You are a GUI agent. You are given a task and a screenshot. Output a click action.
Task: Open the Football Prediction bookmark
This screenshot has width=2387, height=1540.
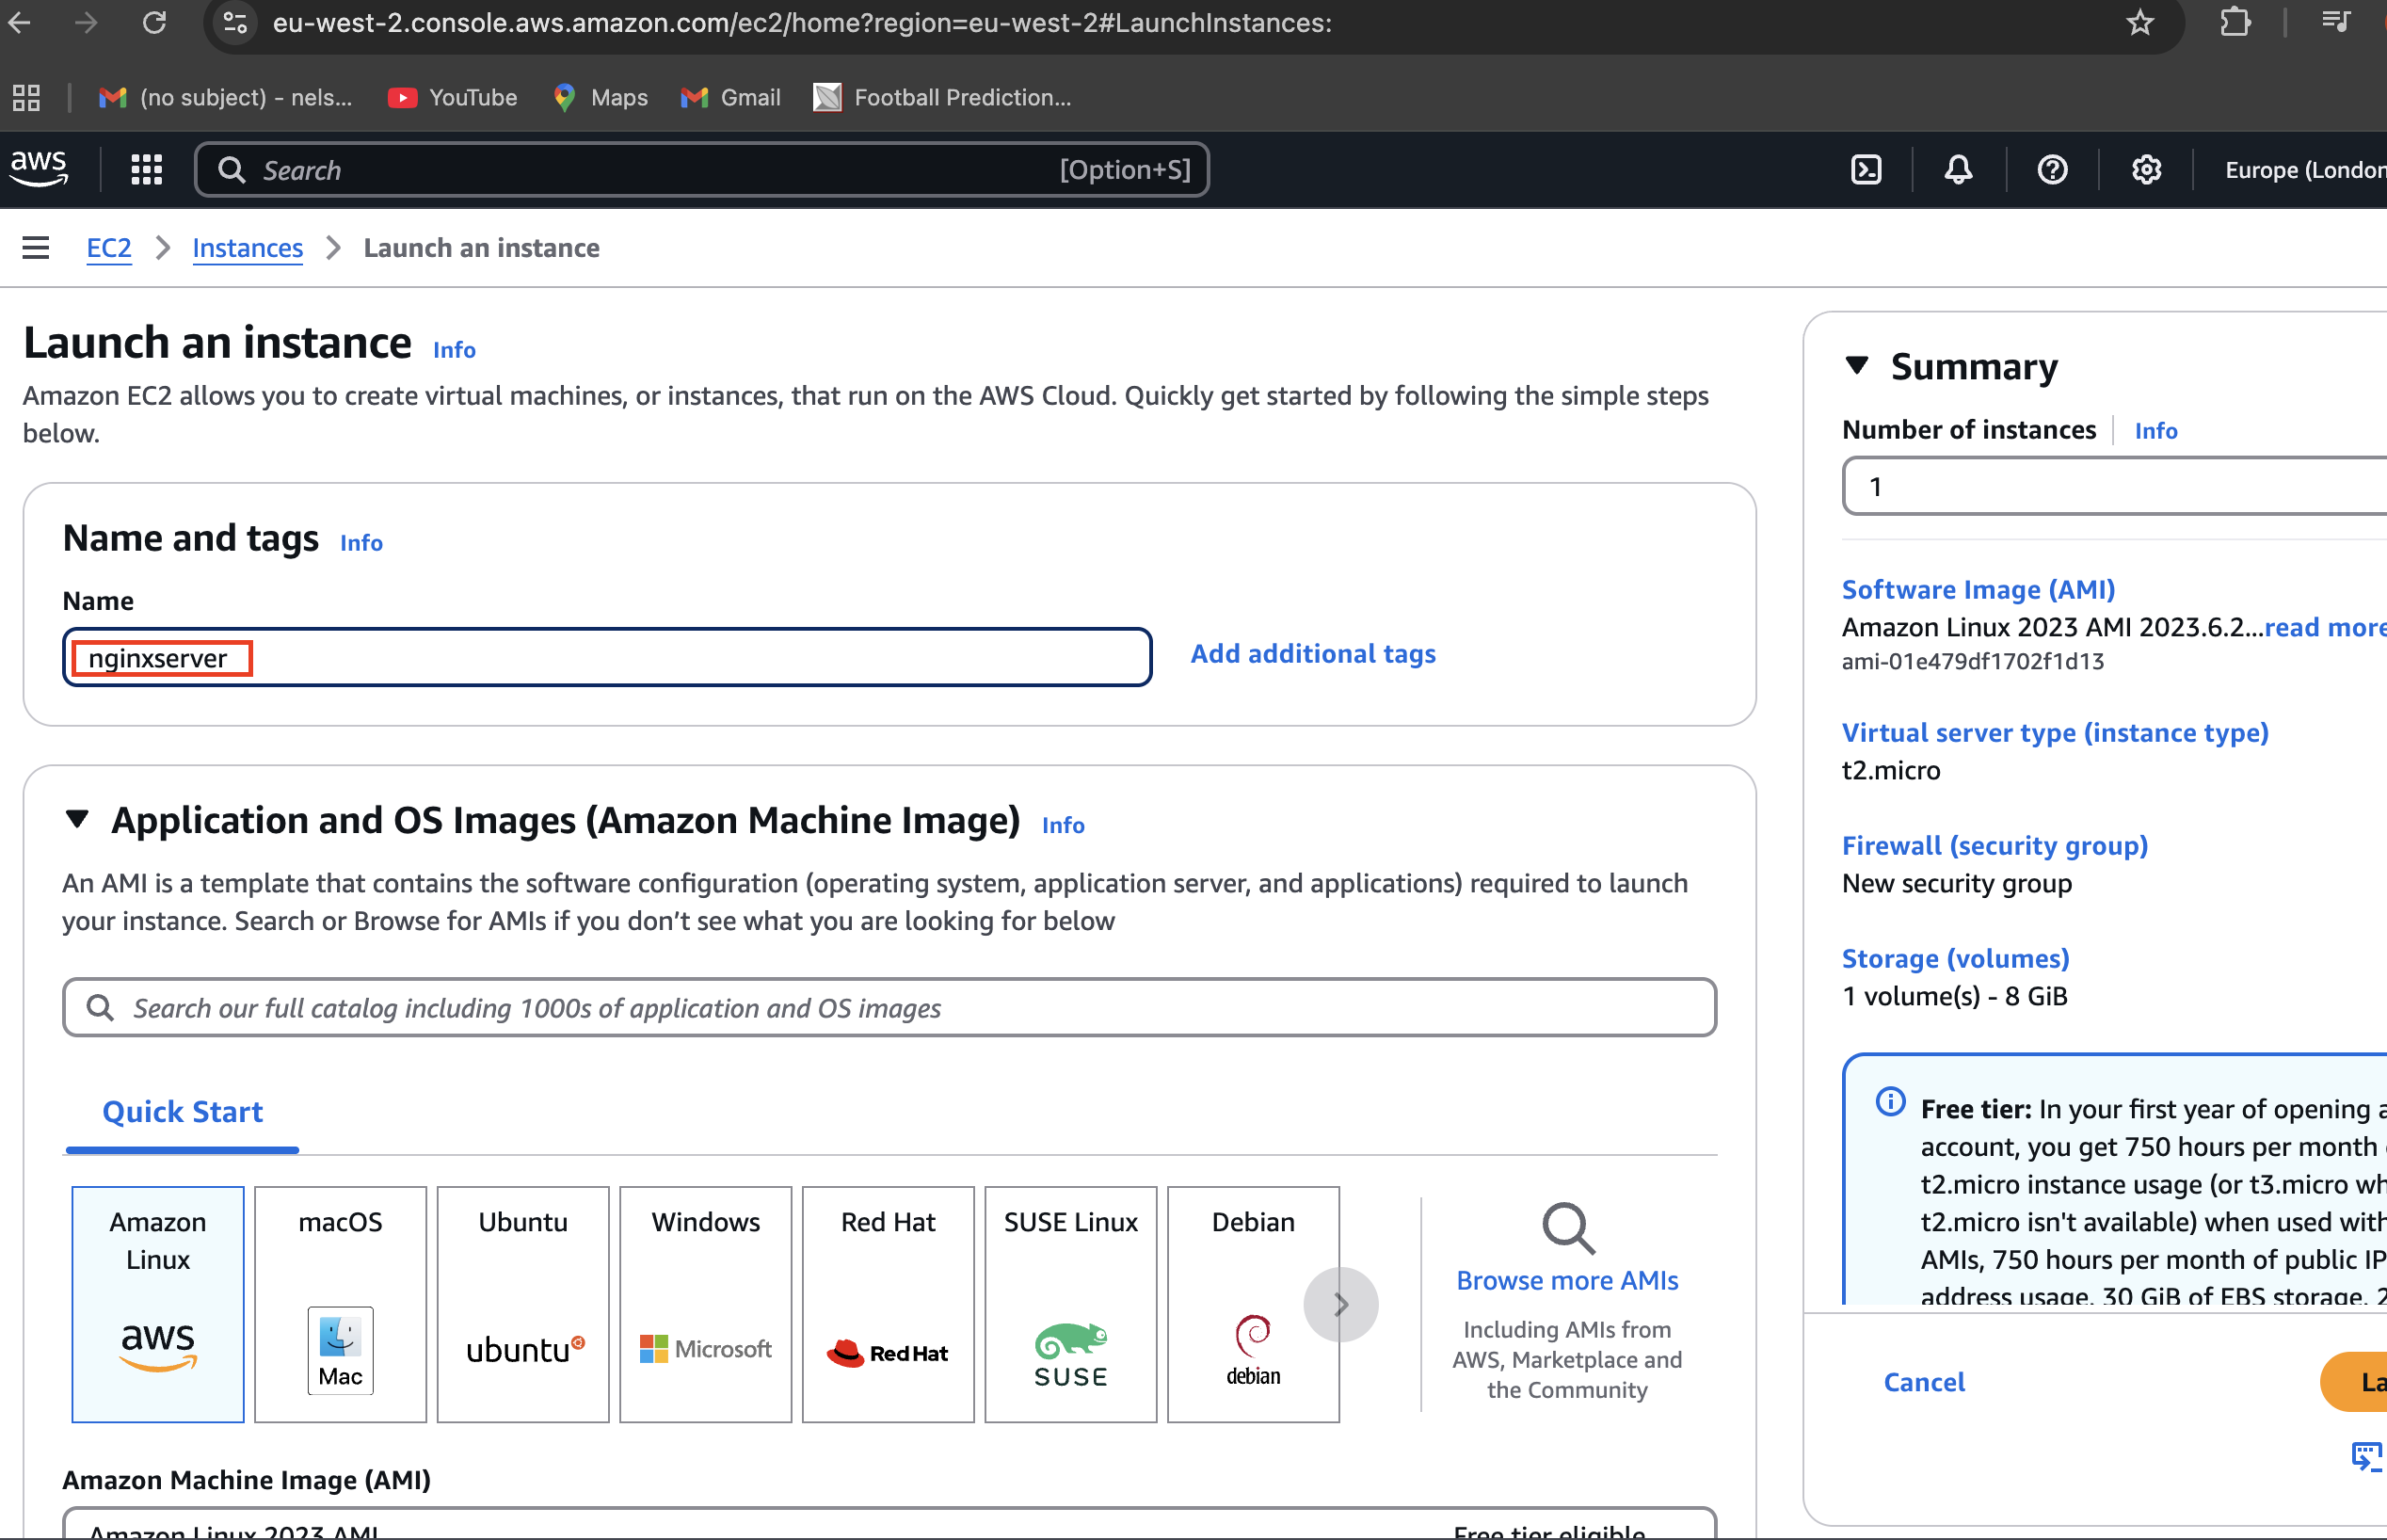[x=942, y=97]
